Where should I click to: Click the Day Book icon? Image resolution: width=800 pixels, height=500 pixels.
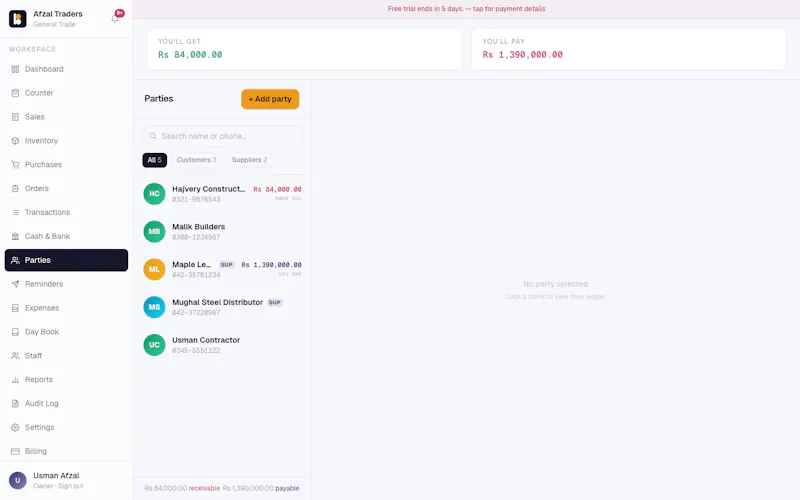[x=15, y=332]
